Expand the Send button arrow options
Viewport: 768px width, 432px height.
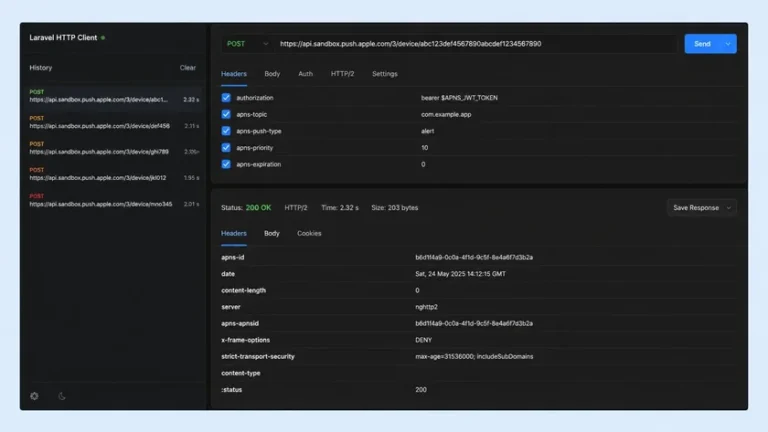coord(728,44)
